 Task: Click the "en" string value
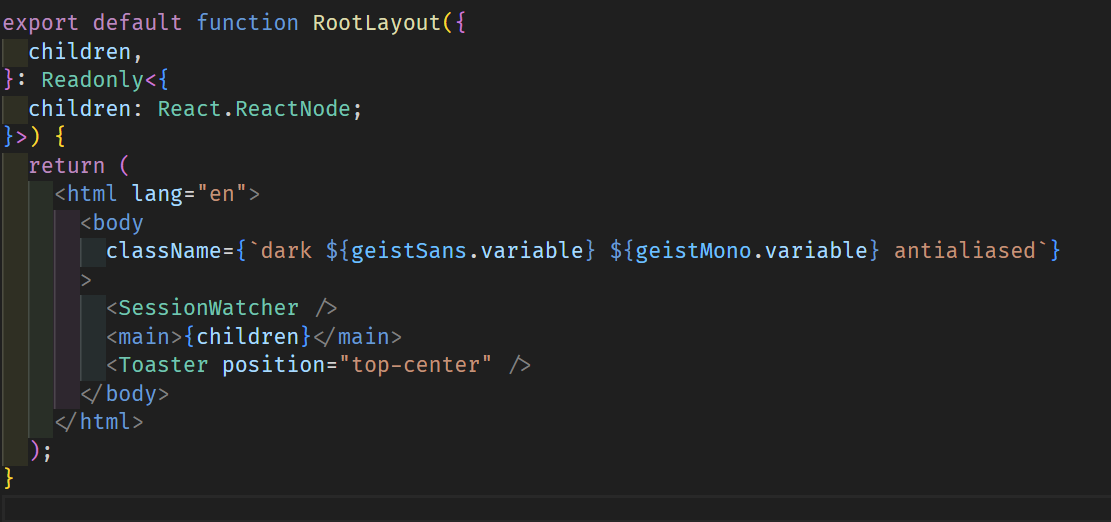pyautogui.click(x=221, y=194)
